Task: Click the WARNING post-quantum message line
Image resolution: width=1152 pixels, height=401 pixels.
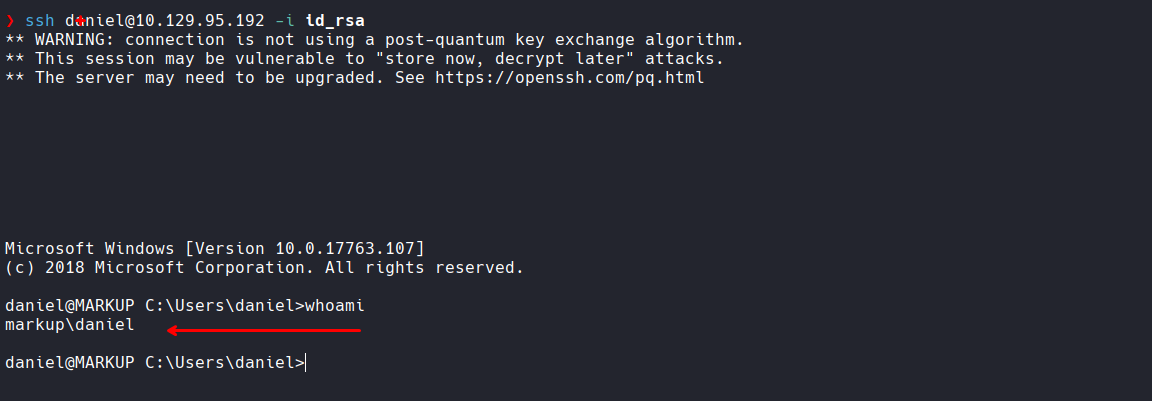Action: pos(375,40)
